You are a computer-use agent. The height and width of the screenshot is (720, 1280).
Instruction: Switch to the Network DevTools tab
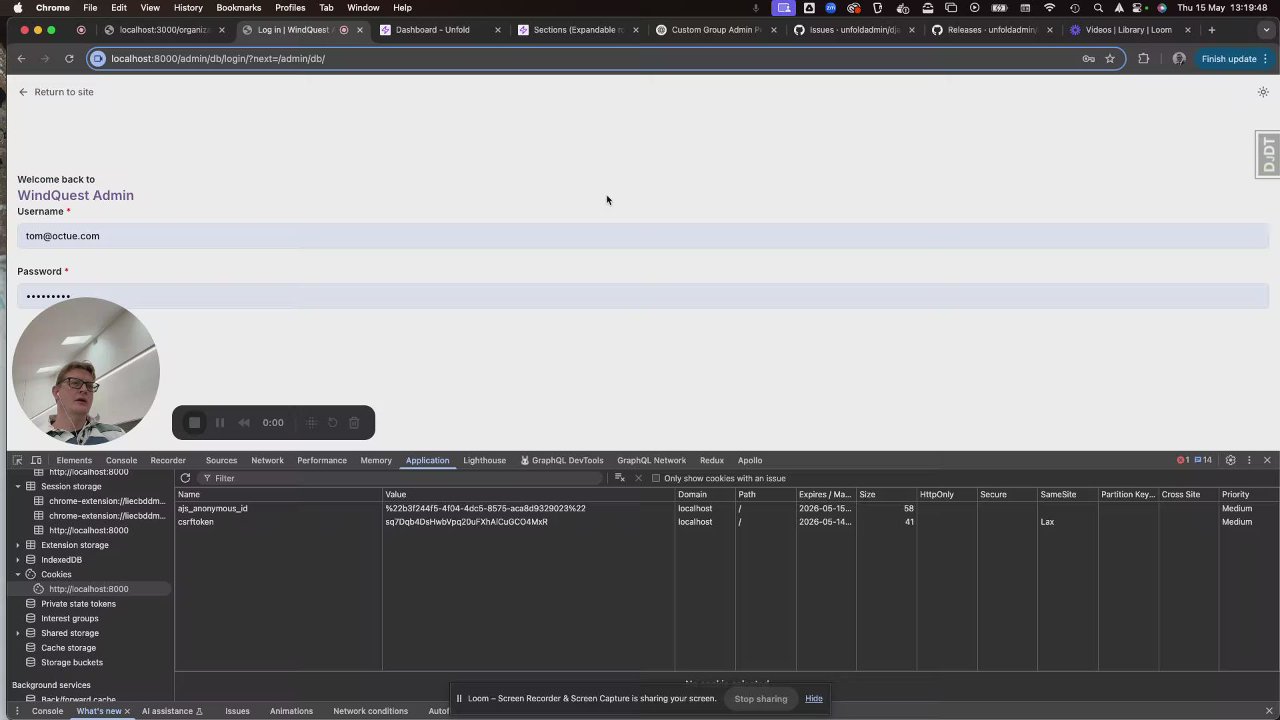click(x=267, y=460)
